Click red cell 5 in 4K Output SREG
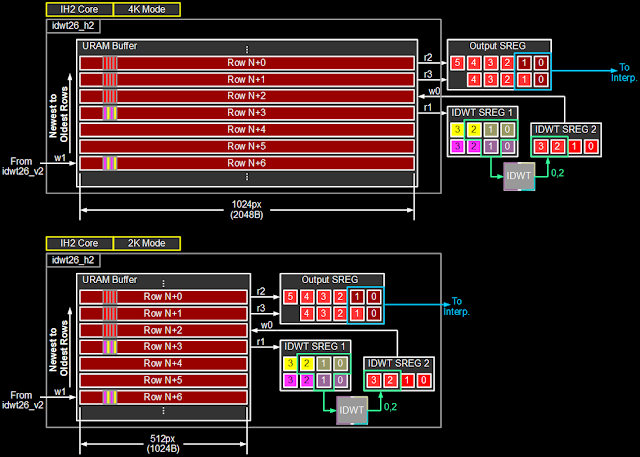The height and width of the screenshot is (457, 640). click(x=457, y=63)
